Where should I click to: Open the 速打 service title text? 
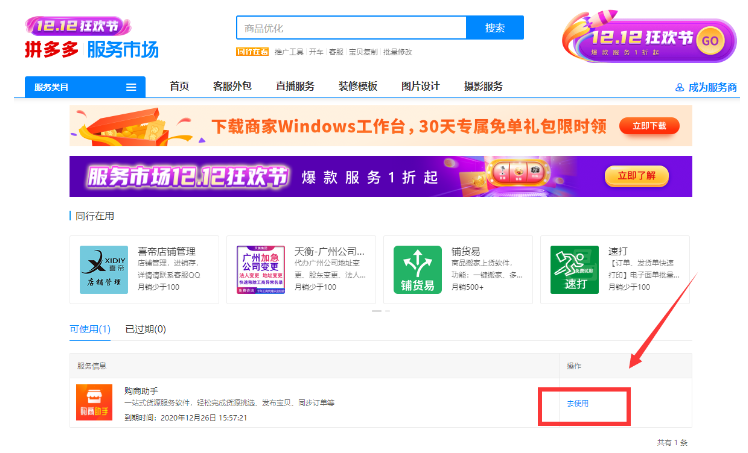click(x=618, y=251)
